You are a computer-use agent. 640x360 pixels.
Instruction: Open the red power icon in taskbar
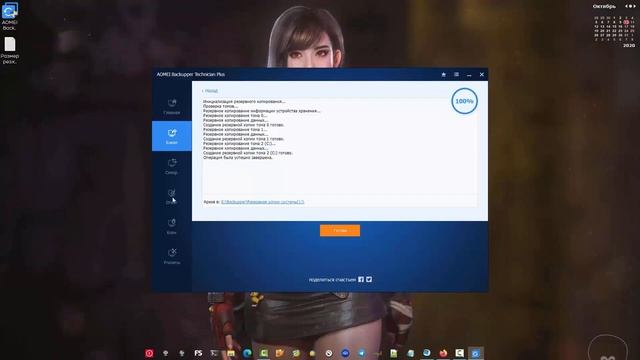(149, 353)
